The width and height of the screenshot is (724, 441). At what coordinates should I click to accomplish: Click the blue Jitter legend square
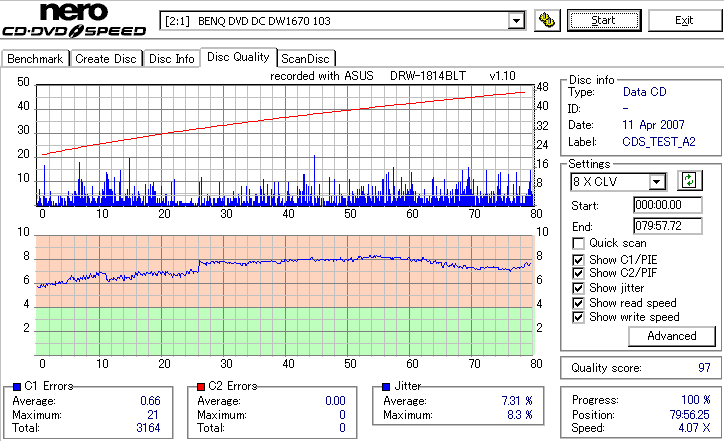click(386, 387)
